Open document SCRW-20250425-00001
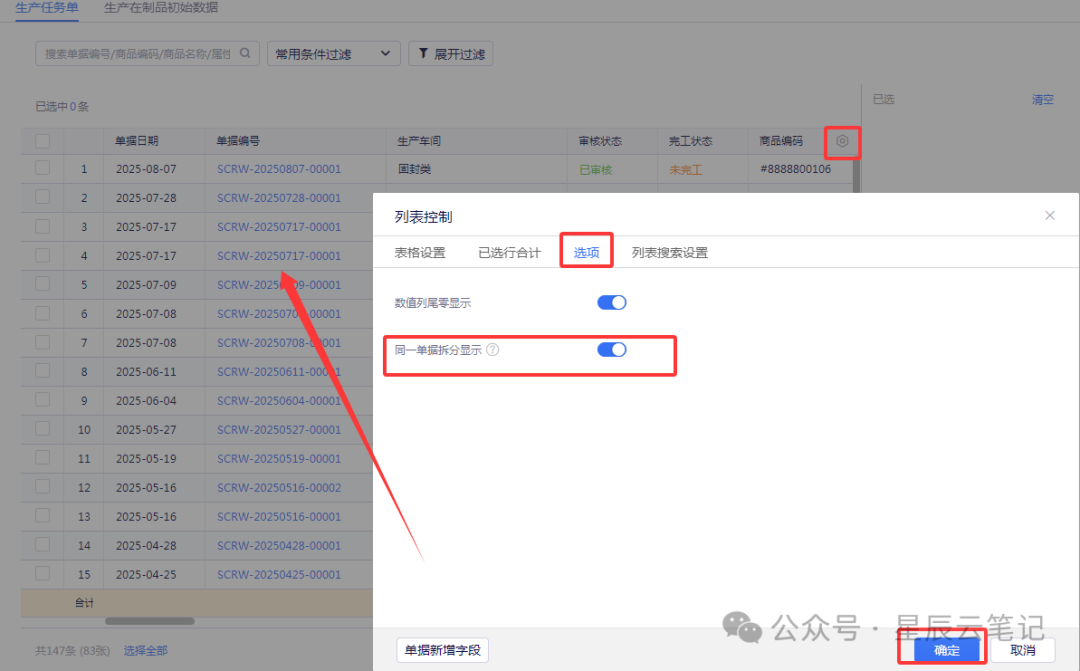 point(279,574)
